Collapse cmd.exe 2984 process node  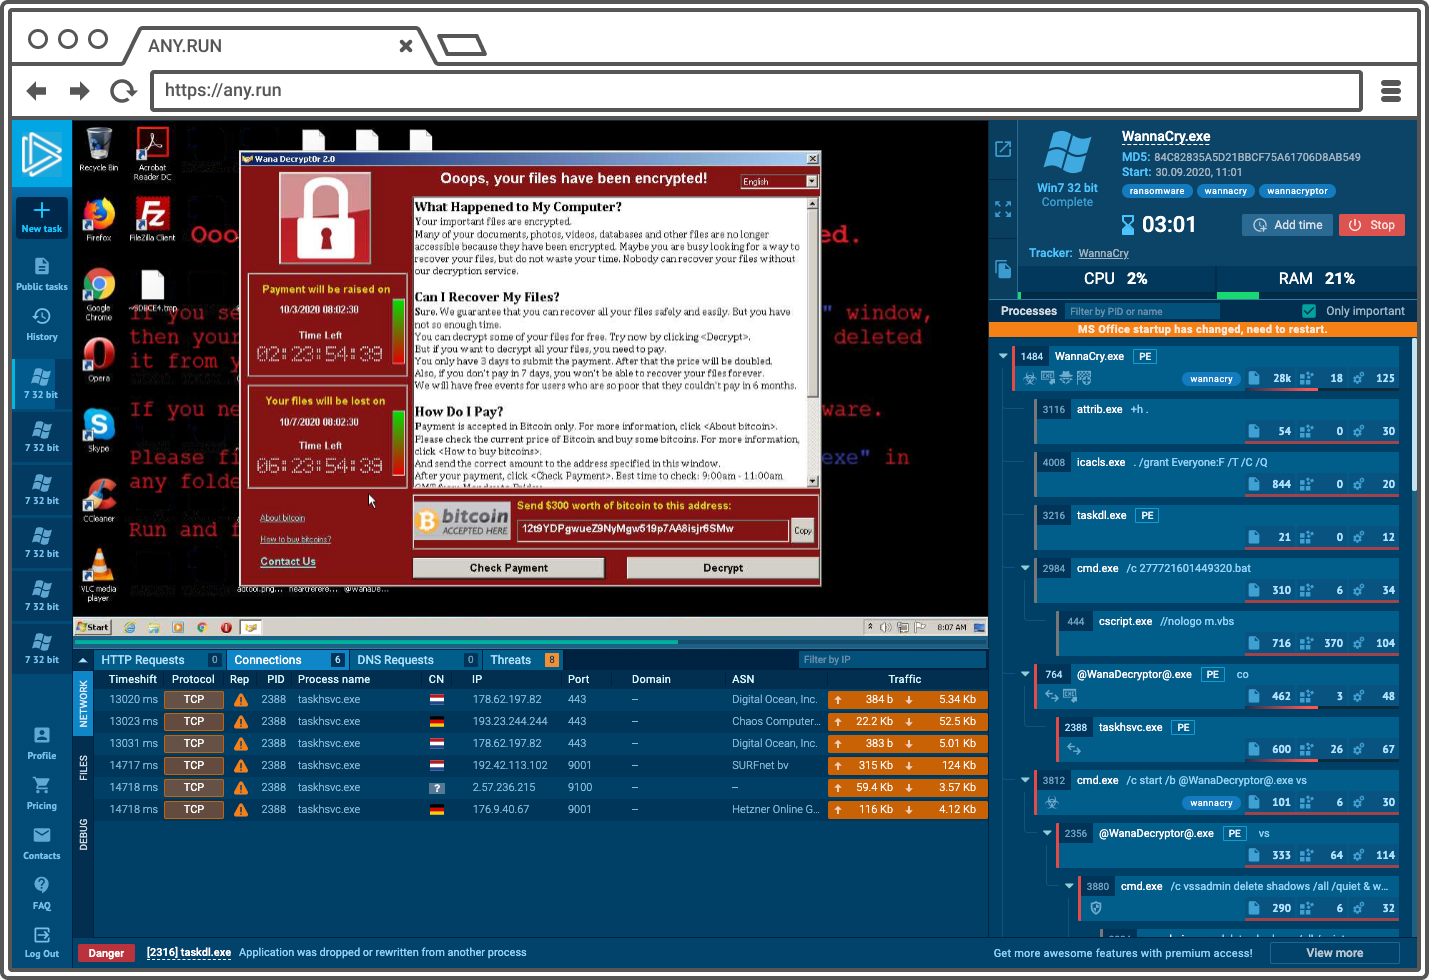[x=1025, y=568]
